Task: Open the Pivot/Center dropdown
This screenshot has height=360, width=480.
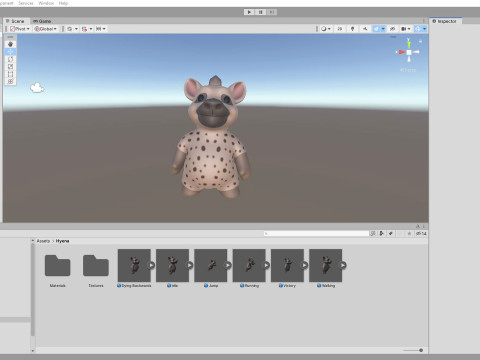Action: click(20, 29)
